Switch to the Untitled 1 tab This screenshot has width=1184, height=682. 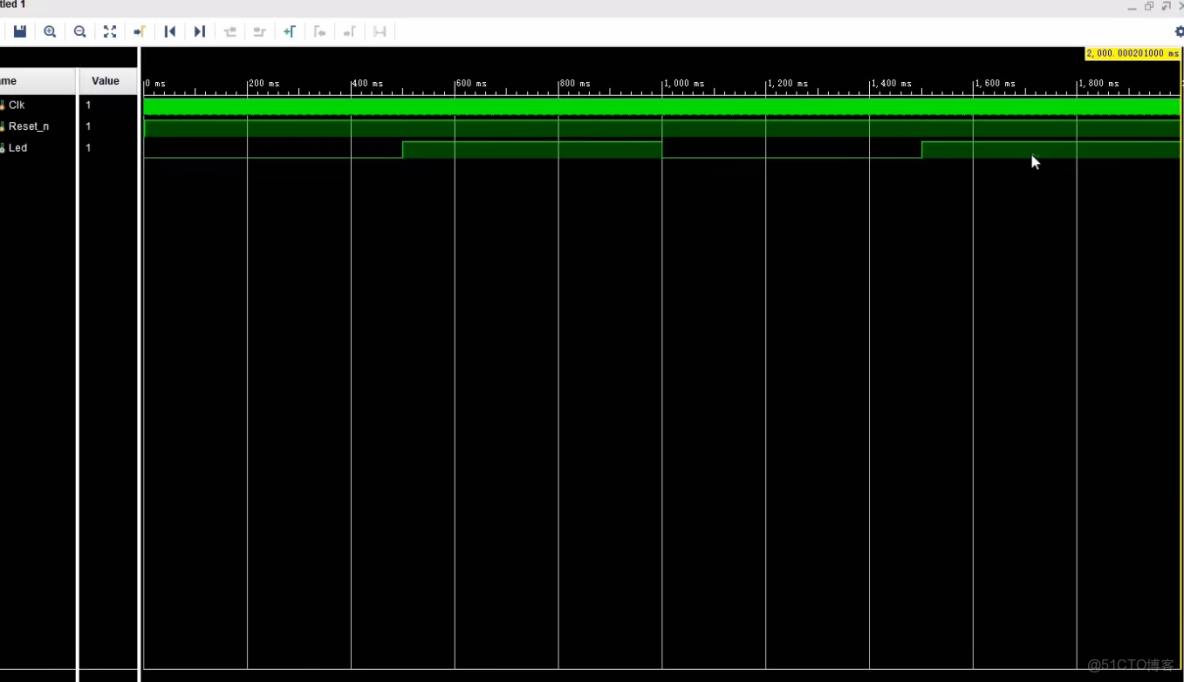pyautogui.click(x=10, y=5)
